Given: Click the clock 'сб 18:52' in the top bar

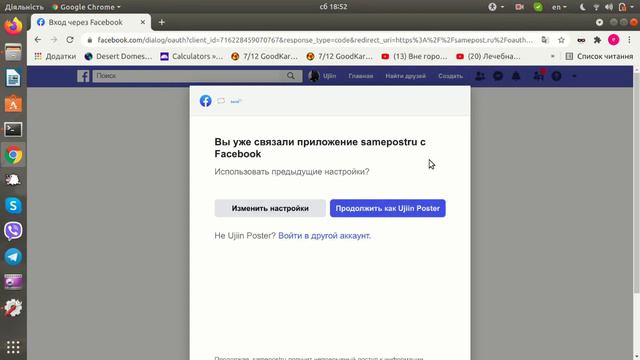Looking at the screenshot, I should [333, 7].
